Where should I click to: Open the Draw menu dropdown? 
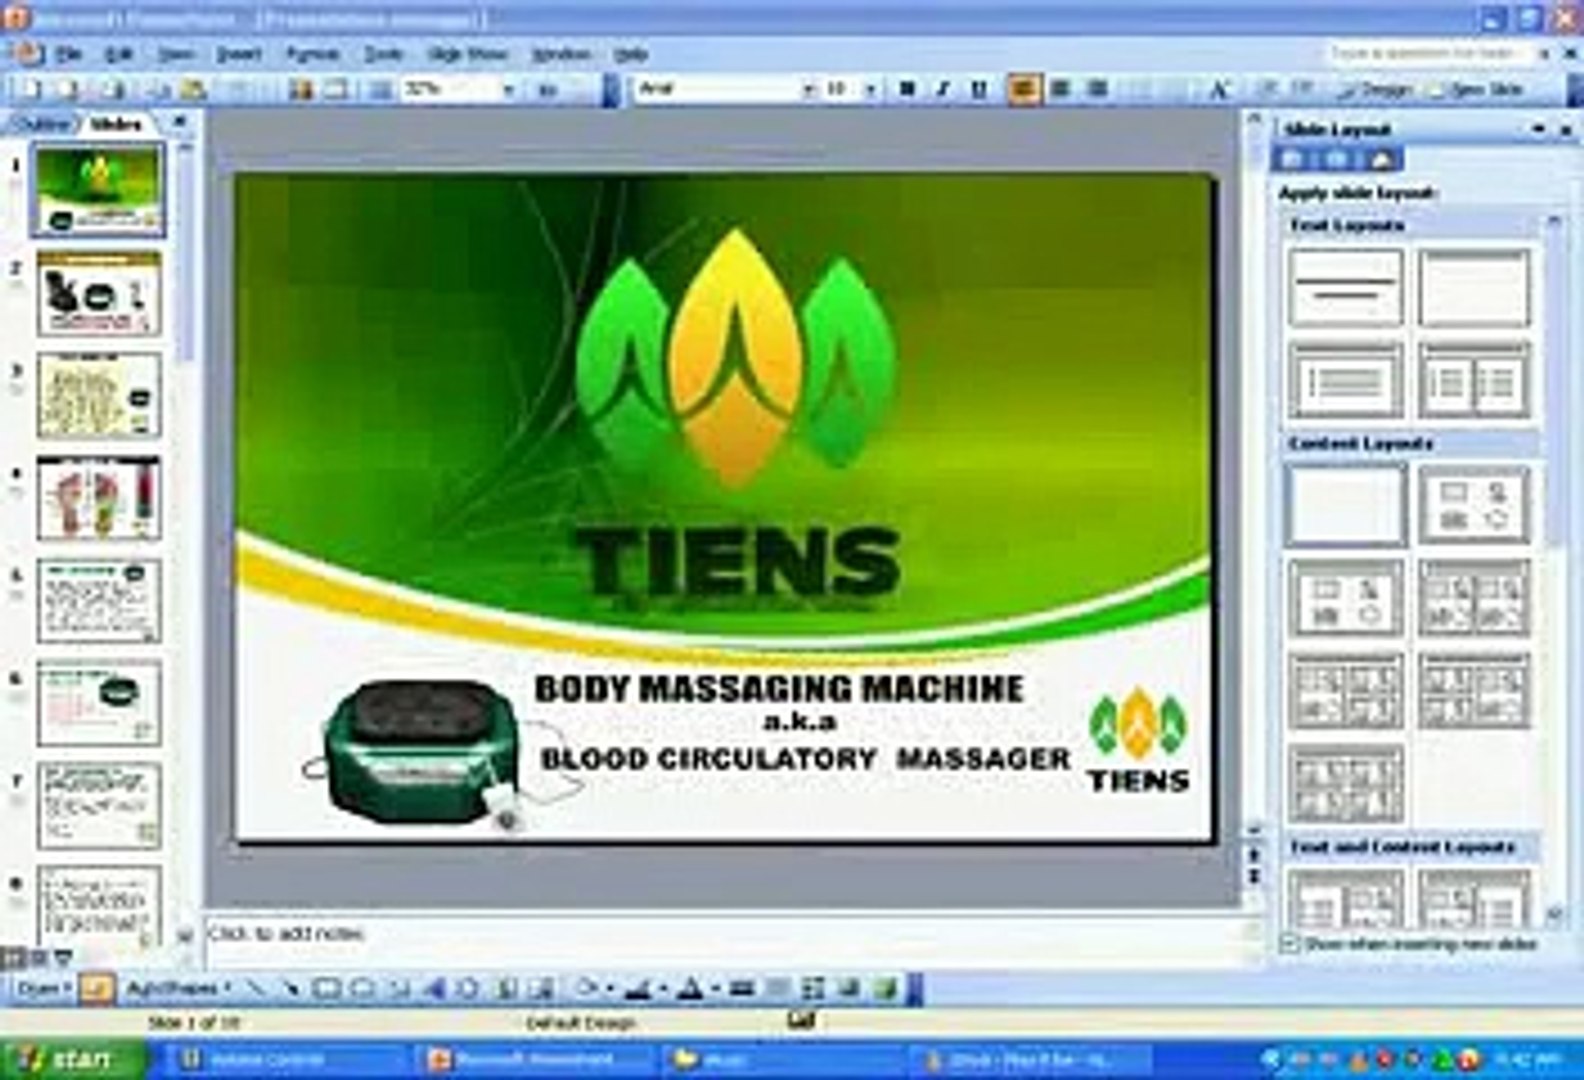click(x=45, y=989)
